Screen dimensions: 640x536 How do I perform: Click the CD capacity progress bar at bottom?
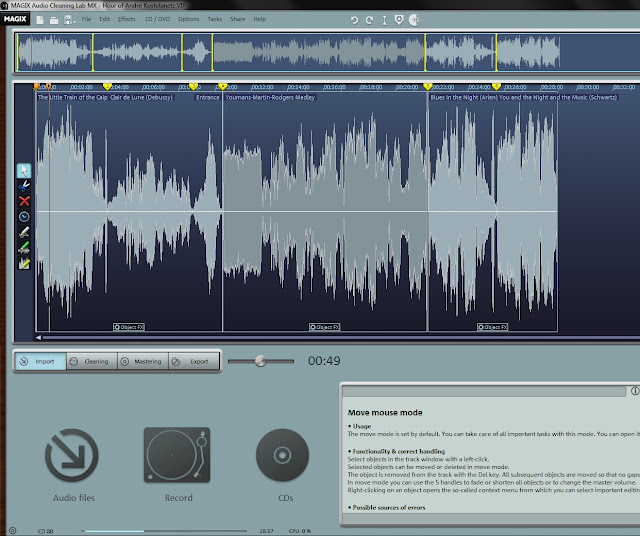point(167,531)
